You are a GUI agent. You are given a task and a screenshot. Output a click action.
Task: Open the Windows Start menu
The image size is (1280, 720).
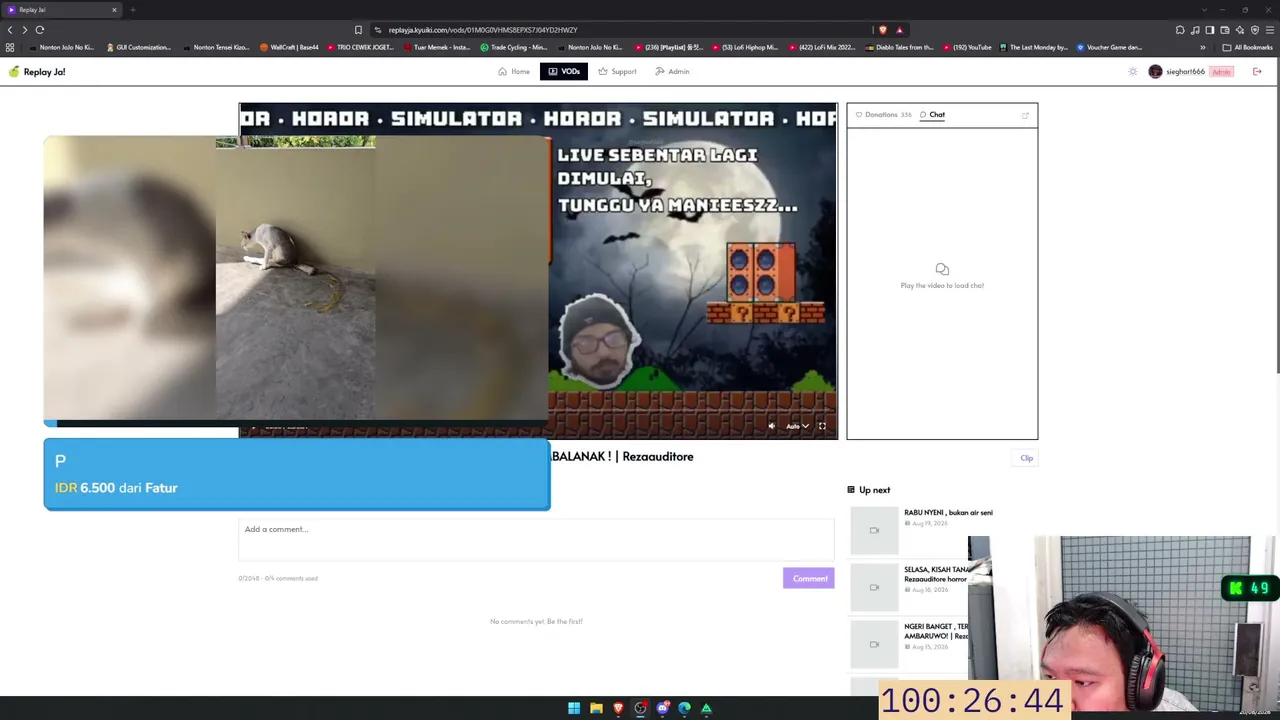(574, 708)
